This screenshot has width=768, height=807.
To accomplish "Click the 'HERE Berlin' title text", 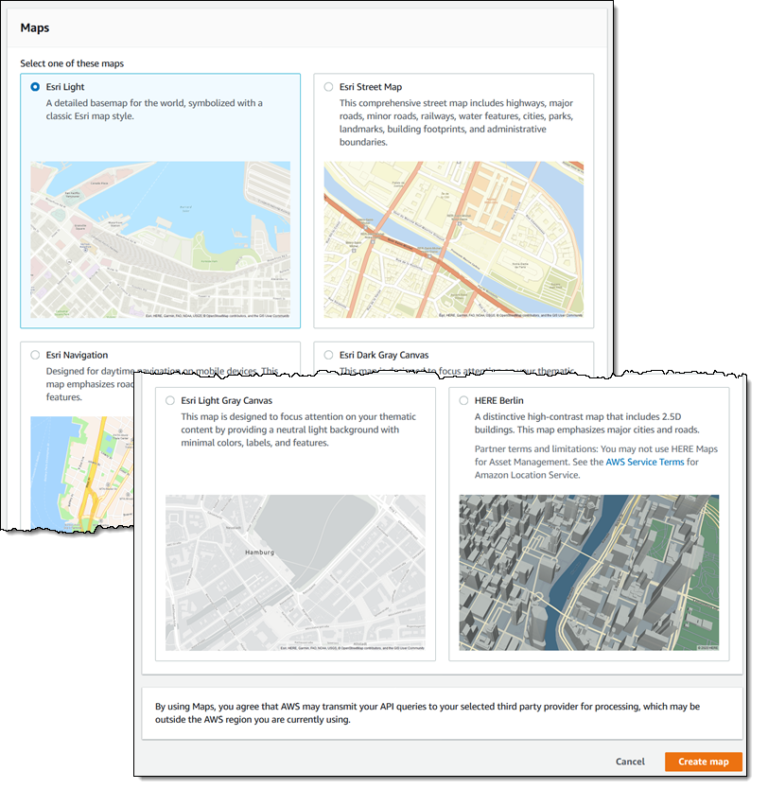I will coord(499,400).
